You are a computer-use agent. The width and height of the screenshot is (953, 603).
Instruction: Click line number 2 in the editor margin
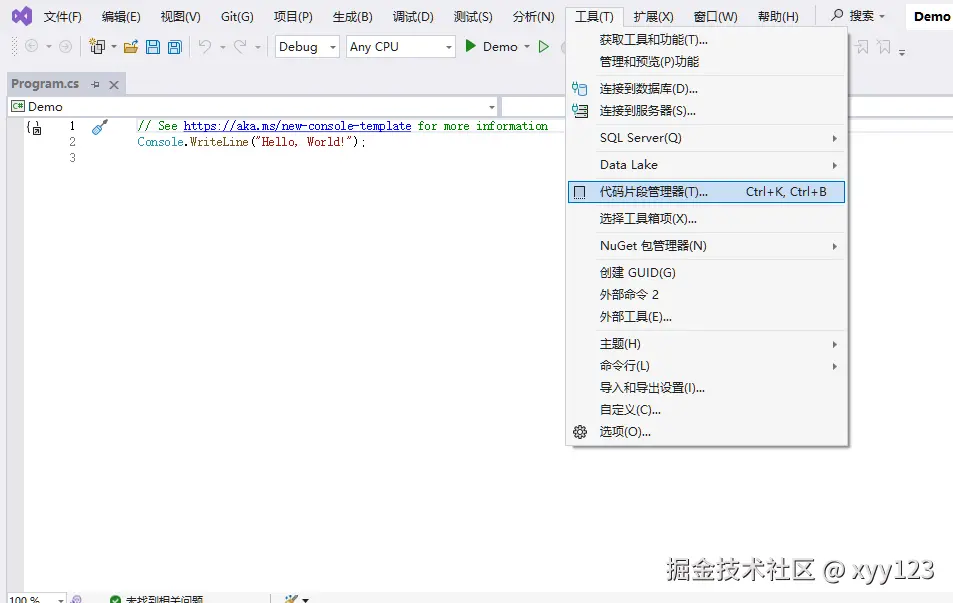click(72, 142)
